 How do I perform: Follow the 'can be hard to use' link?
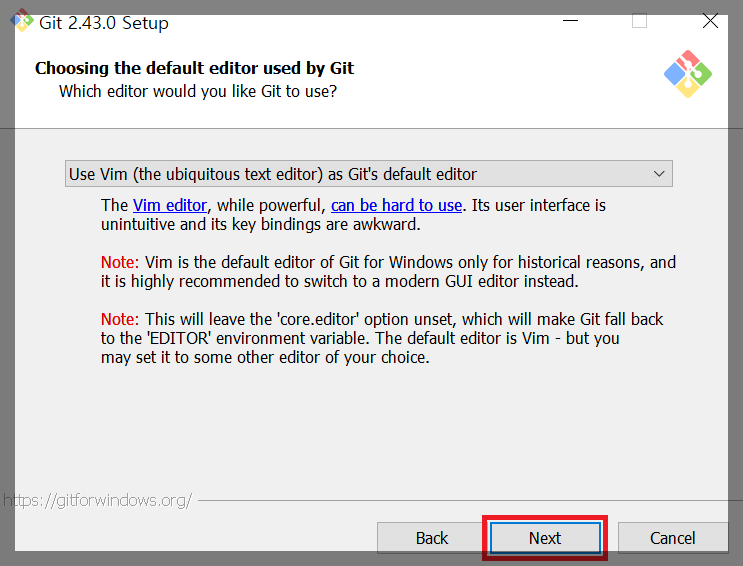click(x=396, y=205)
